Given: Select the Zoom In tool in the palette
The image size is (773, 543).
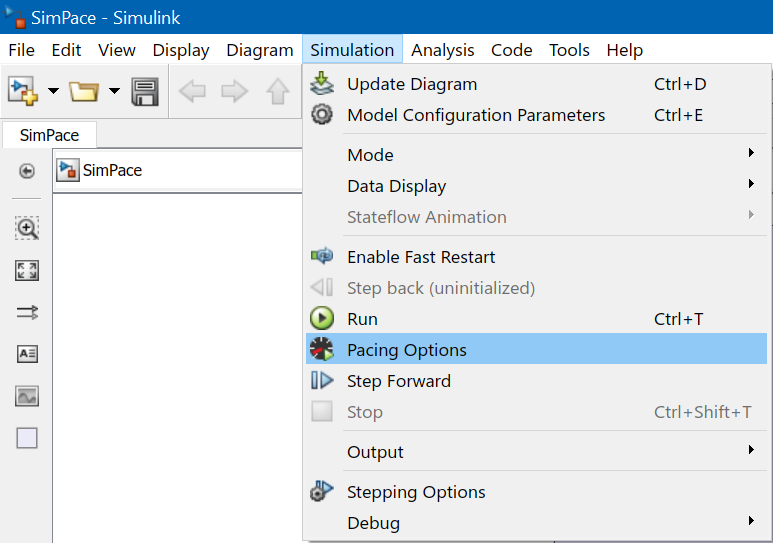Looking at the screenshot, I should (27, 228).
